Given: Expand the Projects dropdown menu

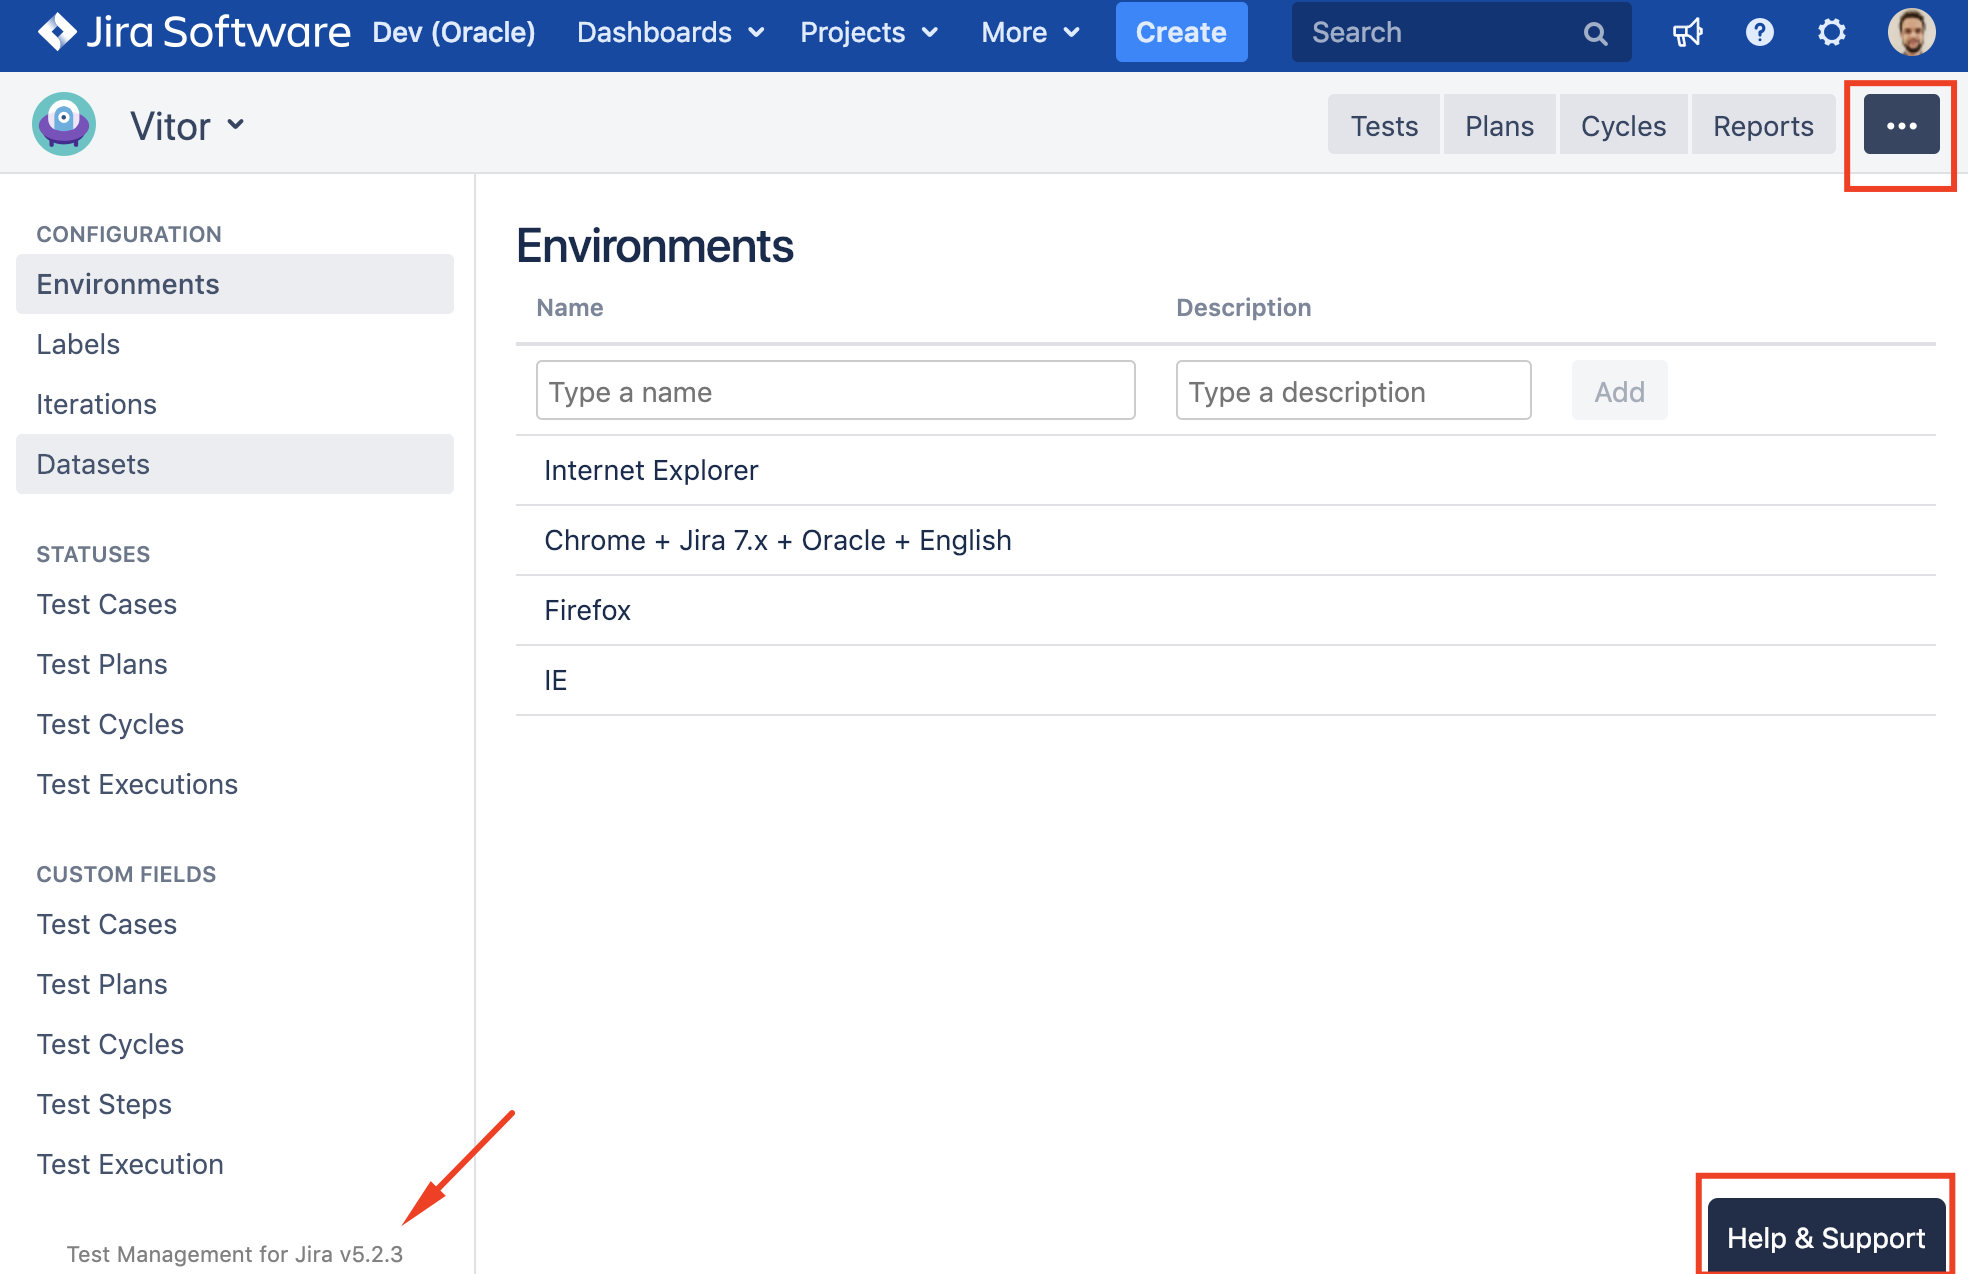Looking at the screenshot, I should pos(868,33).
